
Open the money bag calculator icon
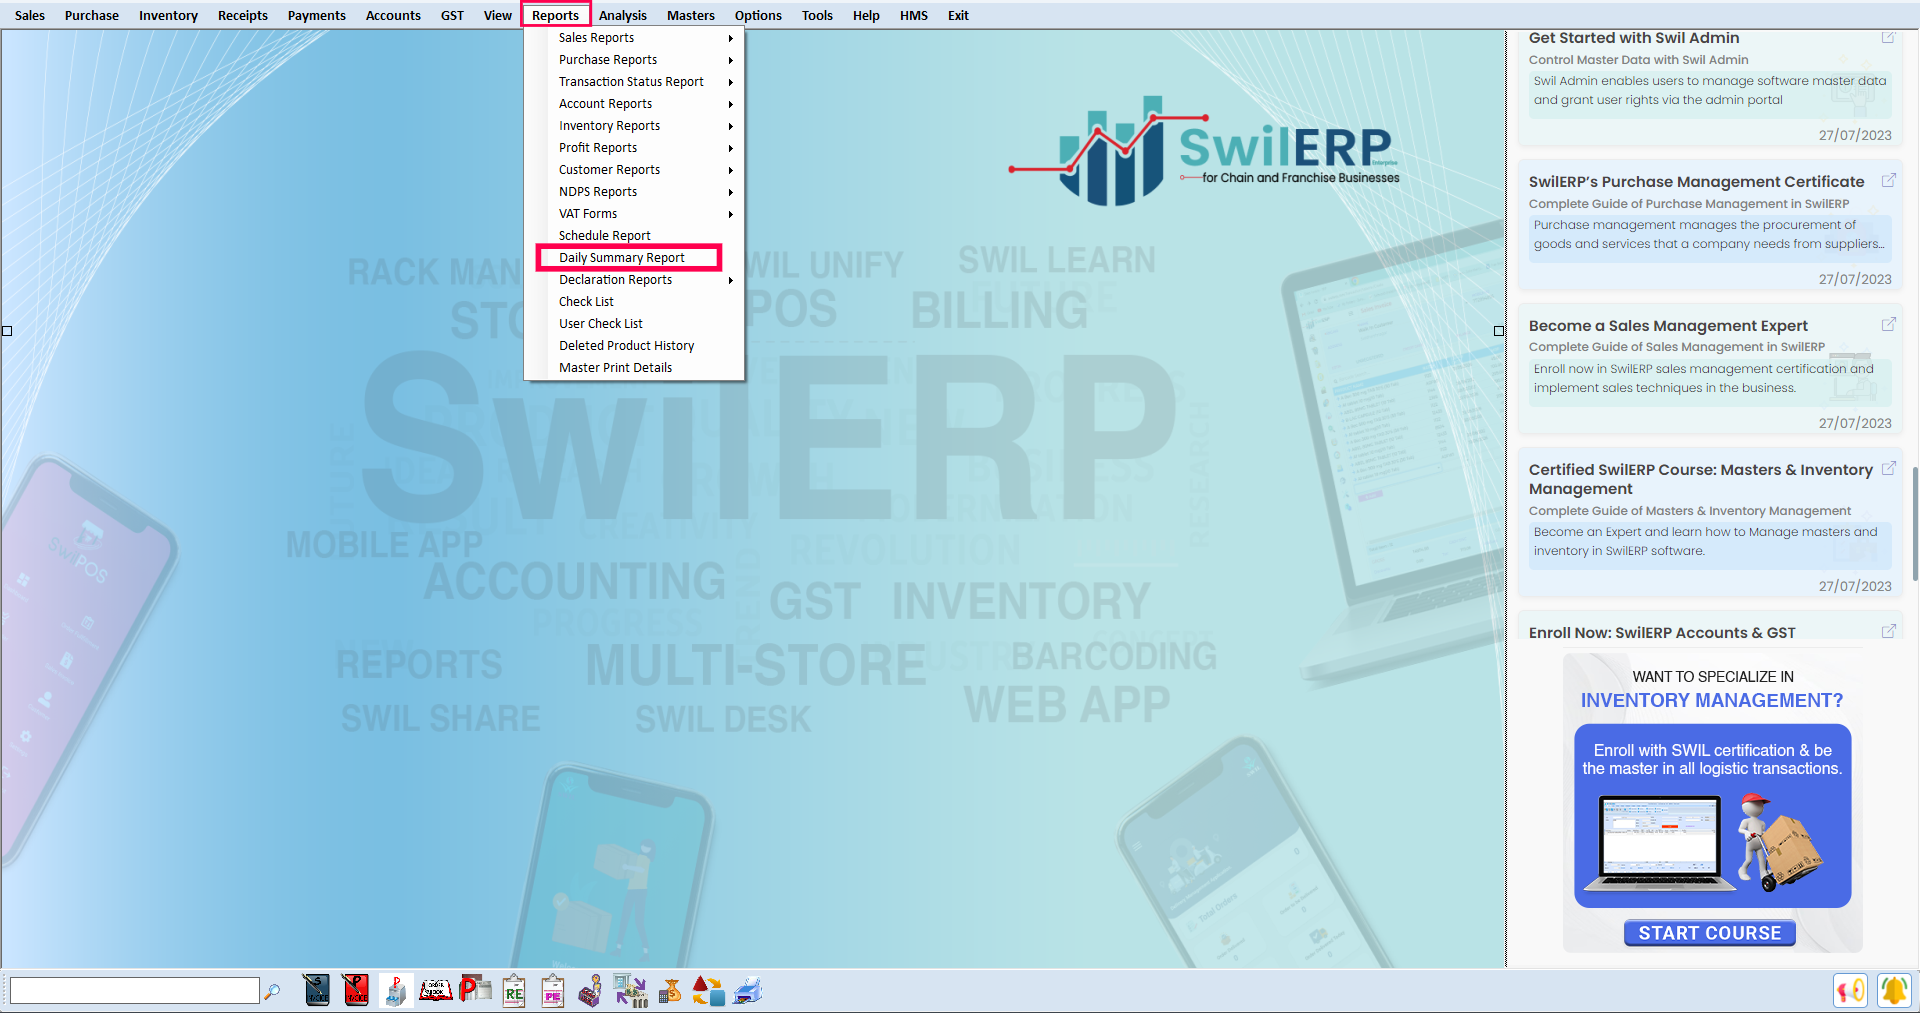point(670,990)
